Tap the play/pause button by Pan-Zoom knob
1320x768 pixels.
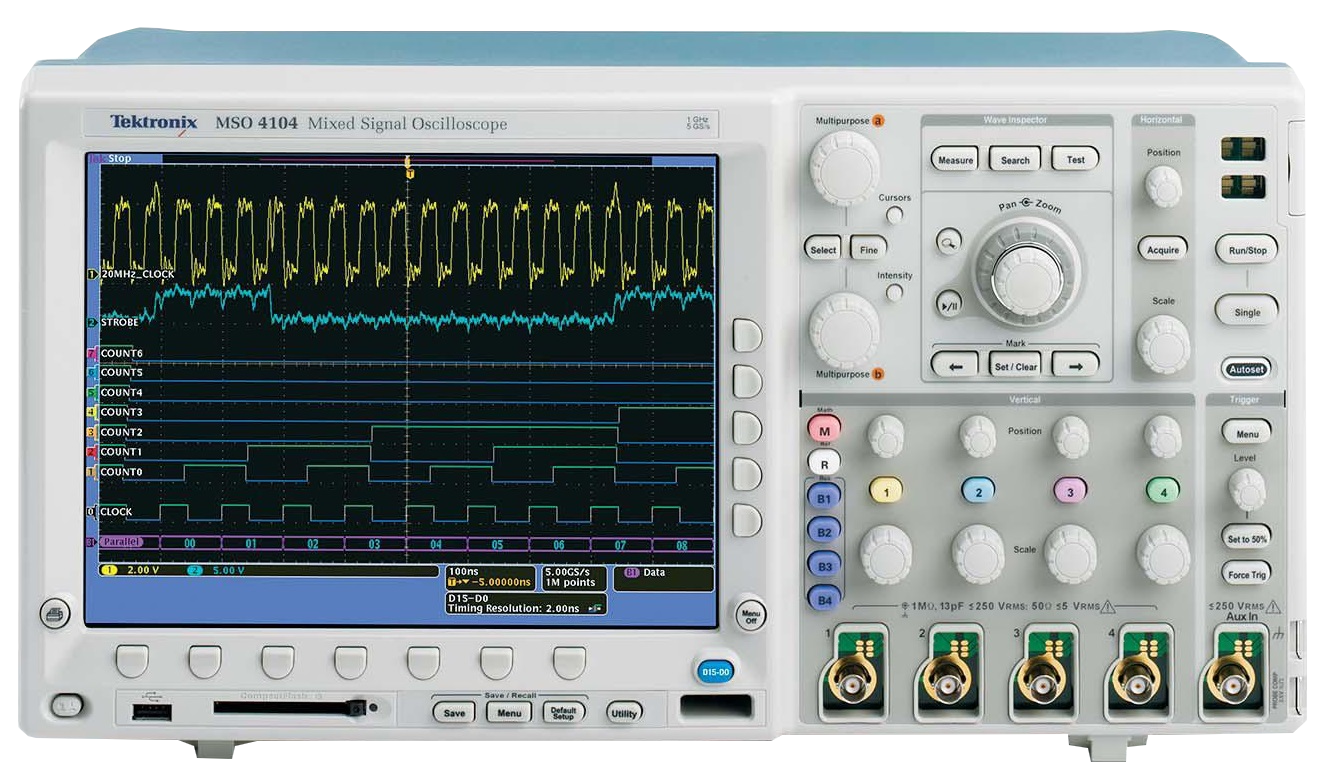[948, 306]
